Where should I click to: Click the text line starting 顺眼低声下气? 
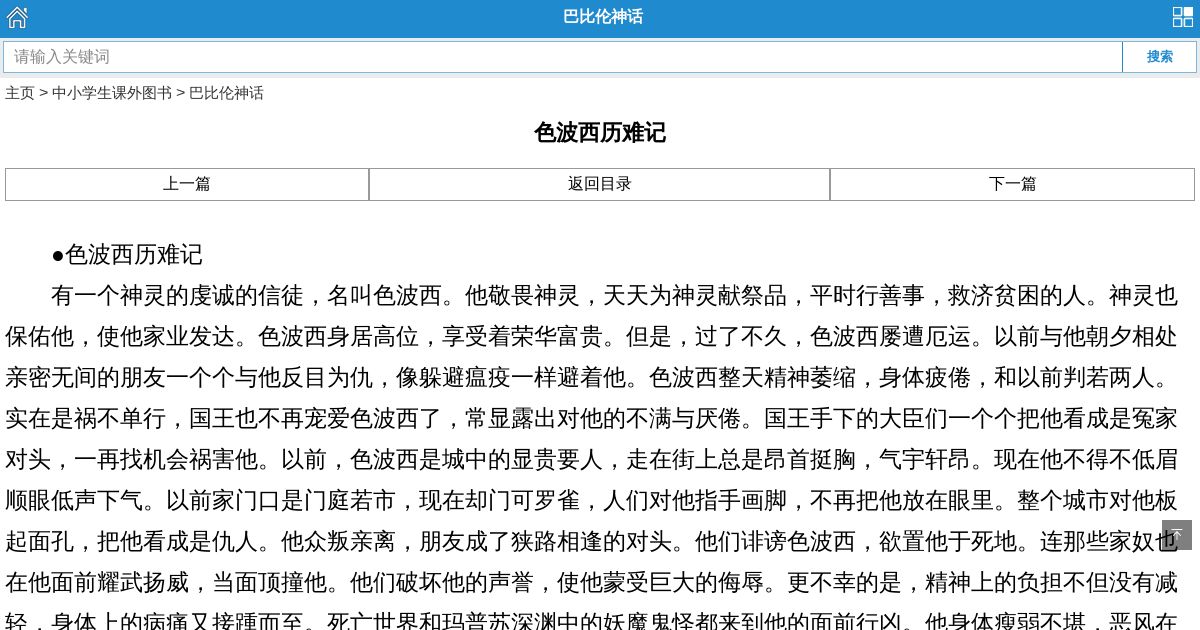(x=591, y=501)
